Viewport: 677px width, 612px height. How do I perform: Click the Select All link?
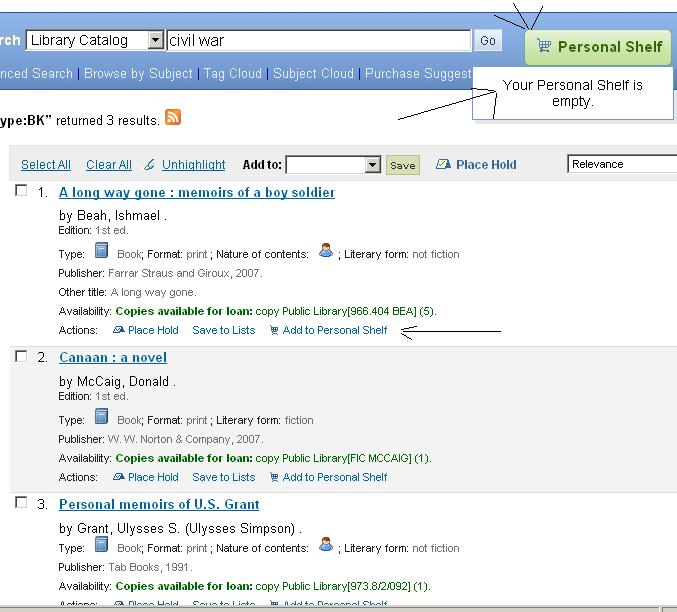tap(46, 165)
